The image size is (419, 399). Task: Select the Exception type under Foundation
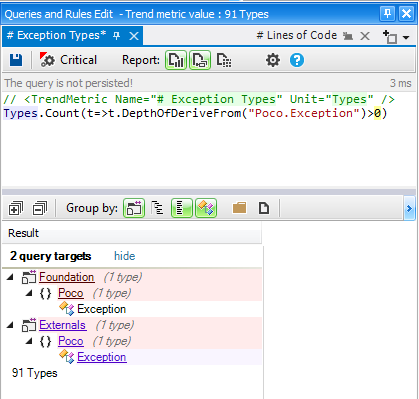click(x=101, y=309)
